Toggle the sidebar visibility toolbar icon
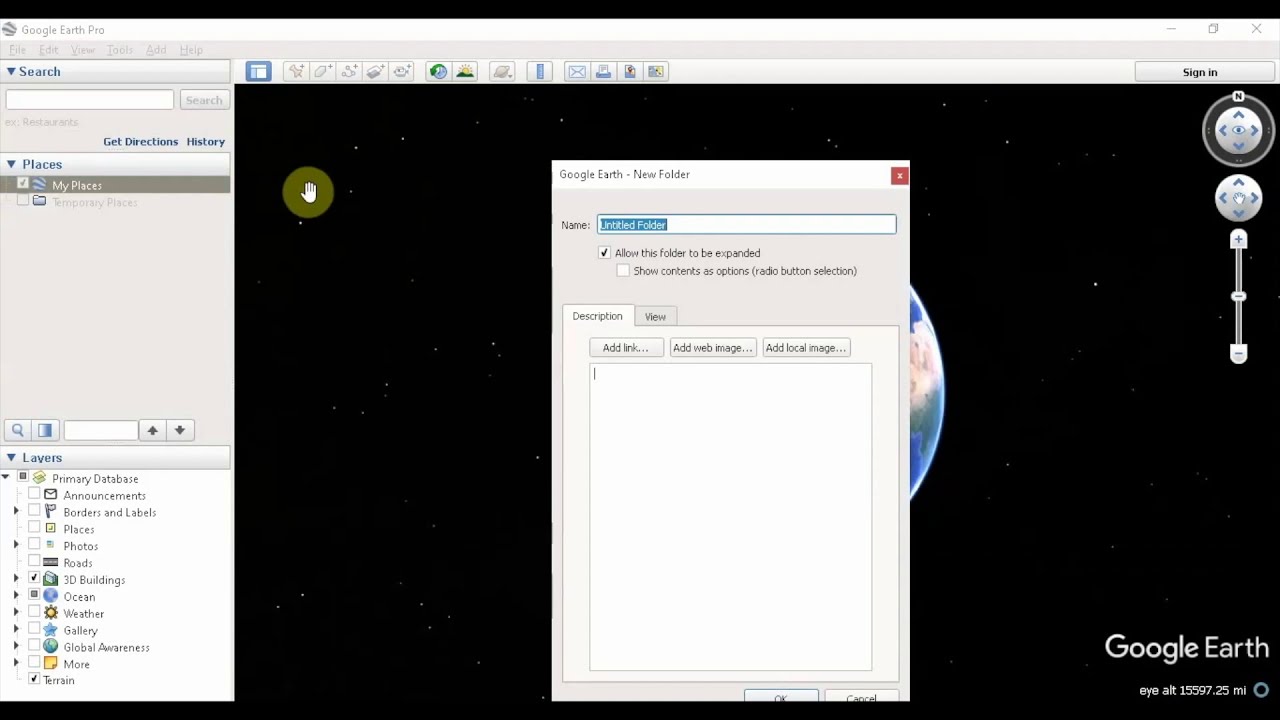 coord(259,71)
